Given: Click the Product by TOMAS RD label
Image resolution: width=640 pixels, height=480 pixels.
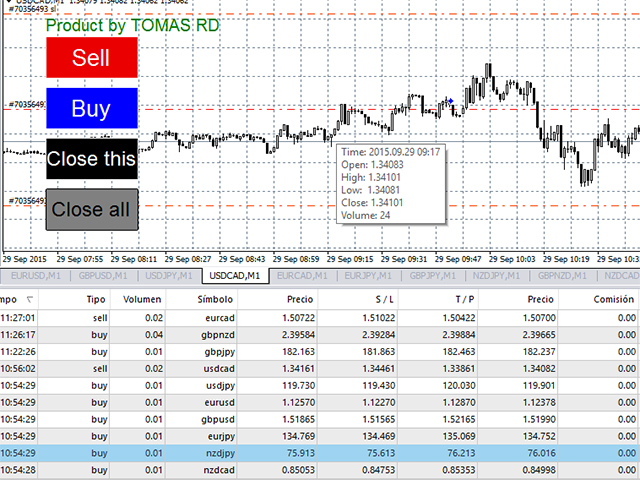Looking at the screenshot, I should [132, 26].
